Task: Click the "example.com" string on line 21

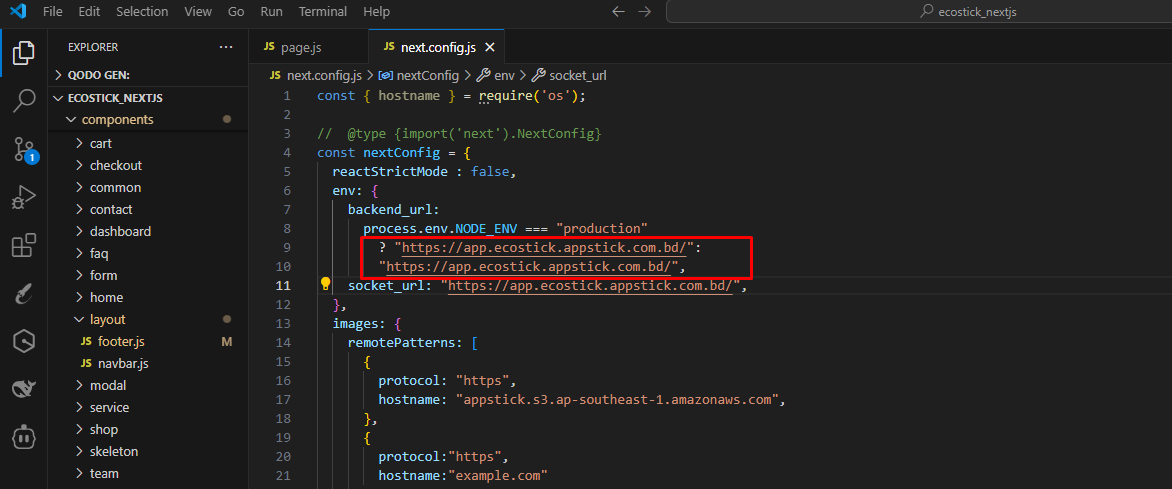Action: 497,476
